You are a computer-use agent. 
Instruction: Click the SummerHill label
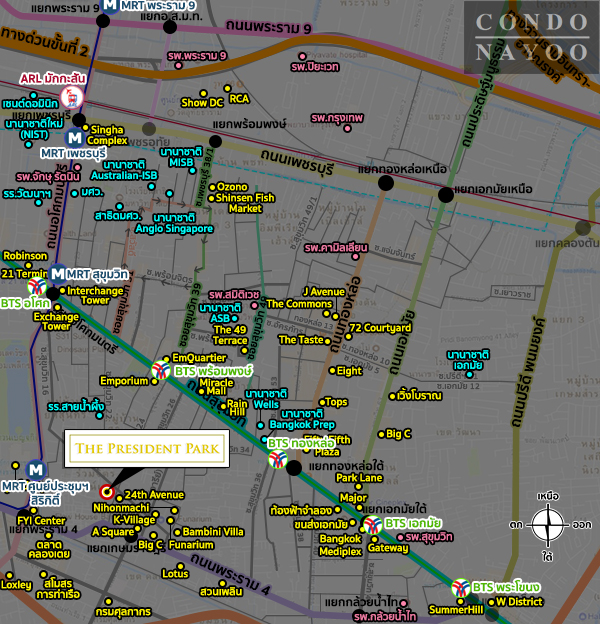click(456, 610)
